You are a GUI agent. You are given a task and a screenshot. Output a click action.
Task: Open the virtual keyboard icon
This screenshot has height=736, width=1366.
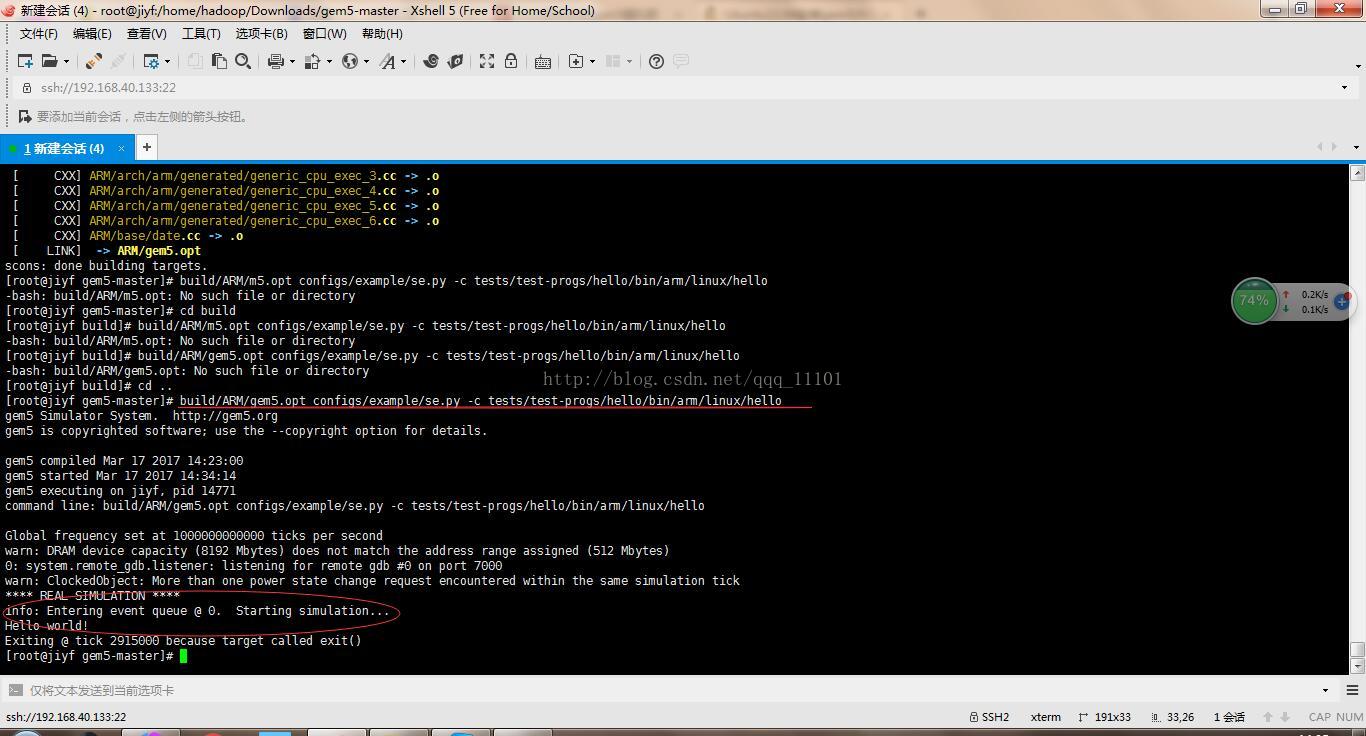point(543,61)
